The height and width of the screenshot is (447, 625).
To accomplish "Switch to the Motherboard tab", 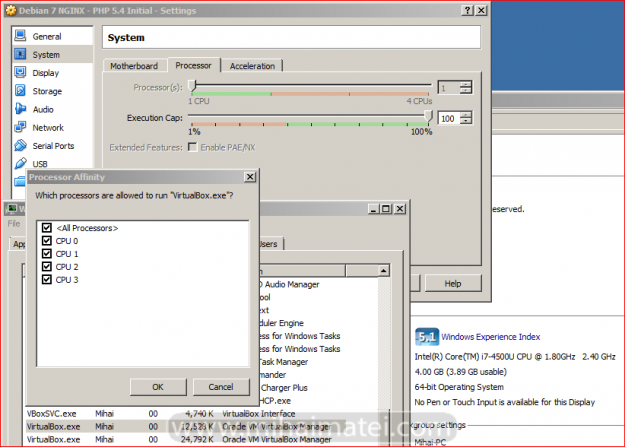I will tap(134, 66).
